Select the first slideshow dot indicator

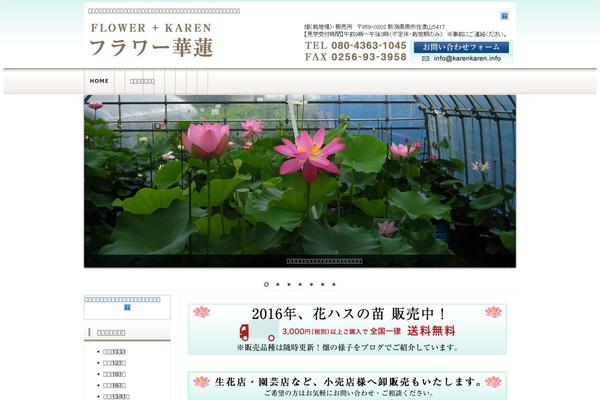click(266, 284)
